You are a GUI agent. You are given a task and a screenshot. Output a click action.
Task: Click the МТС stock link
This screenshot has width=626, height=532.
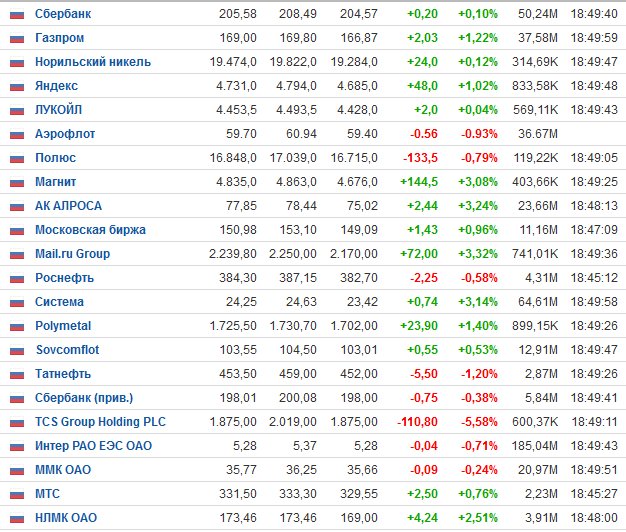point(47,494)
